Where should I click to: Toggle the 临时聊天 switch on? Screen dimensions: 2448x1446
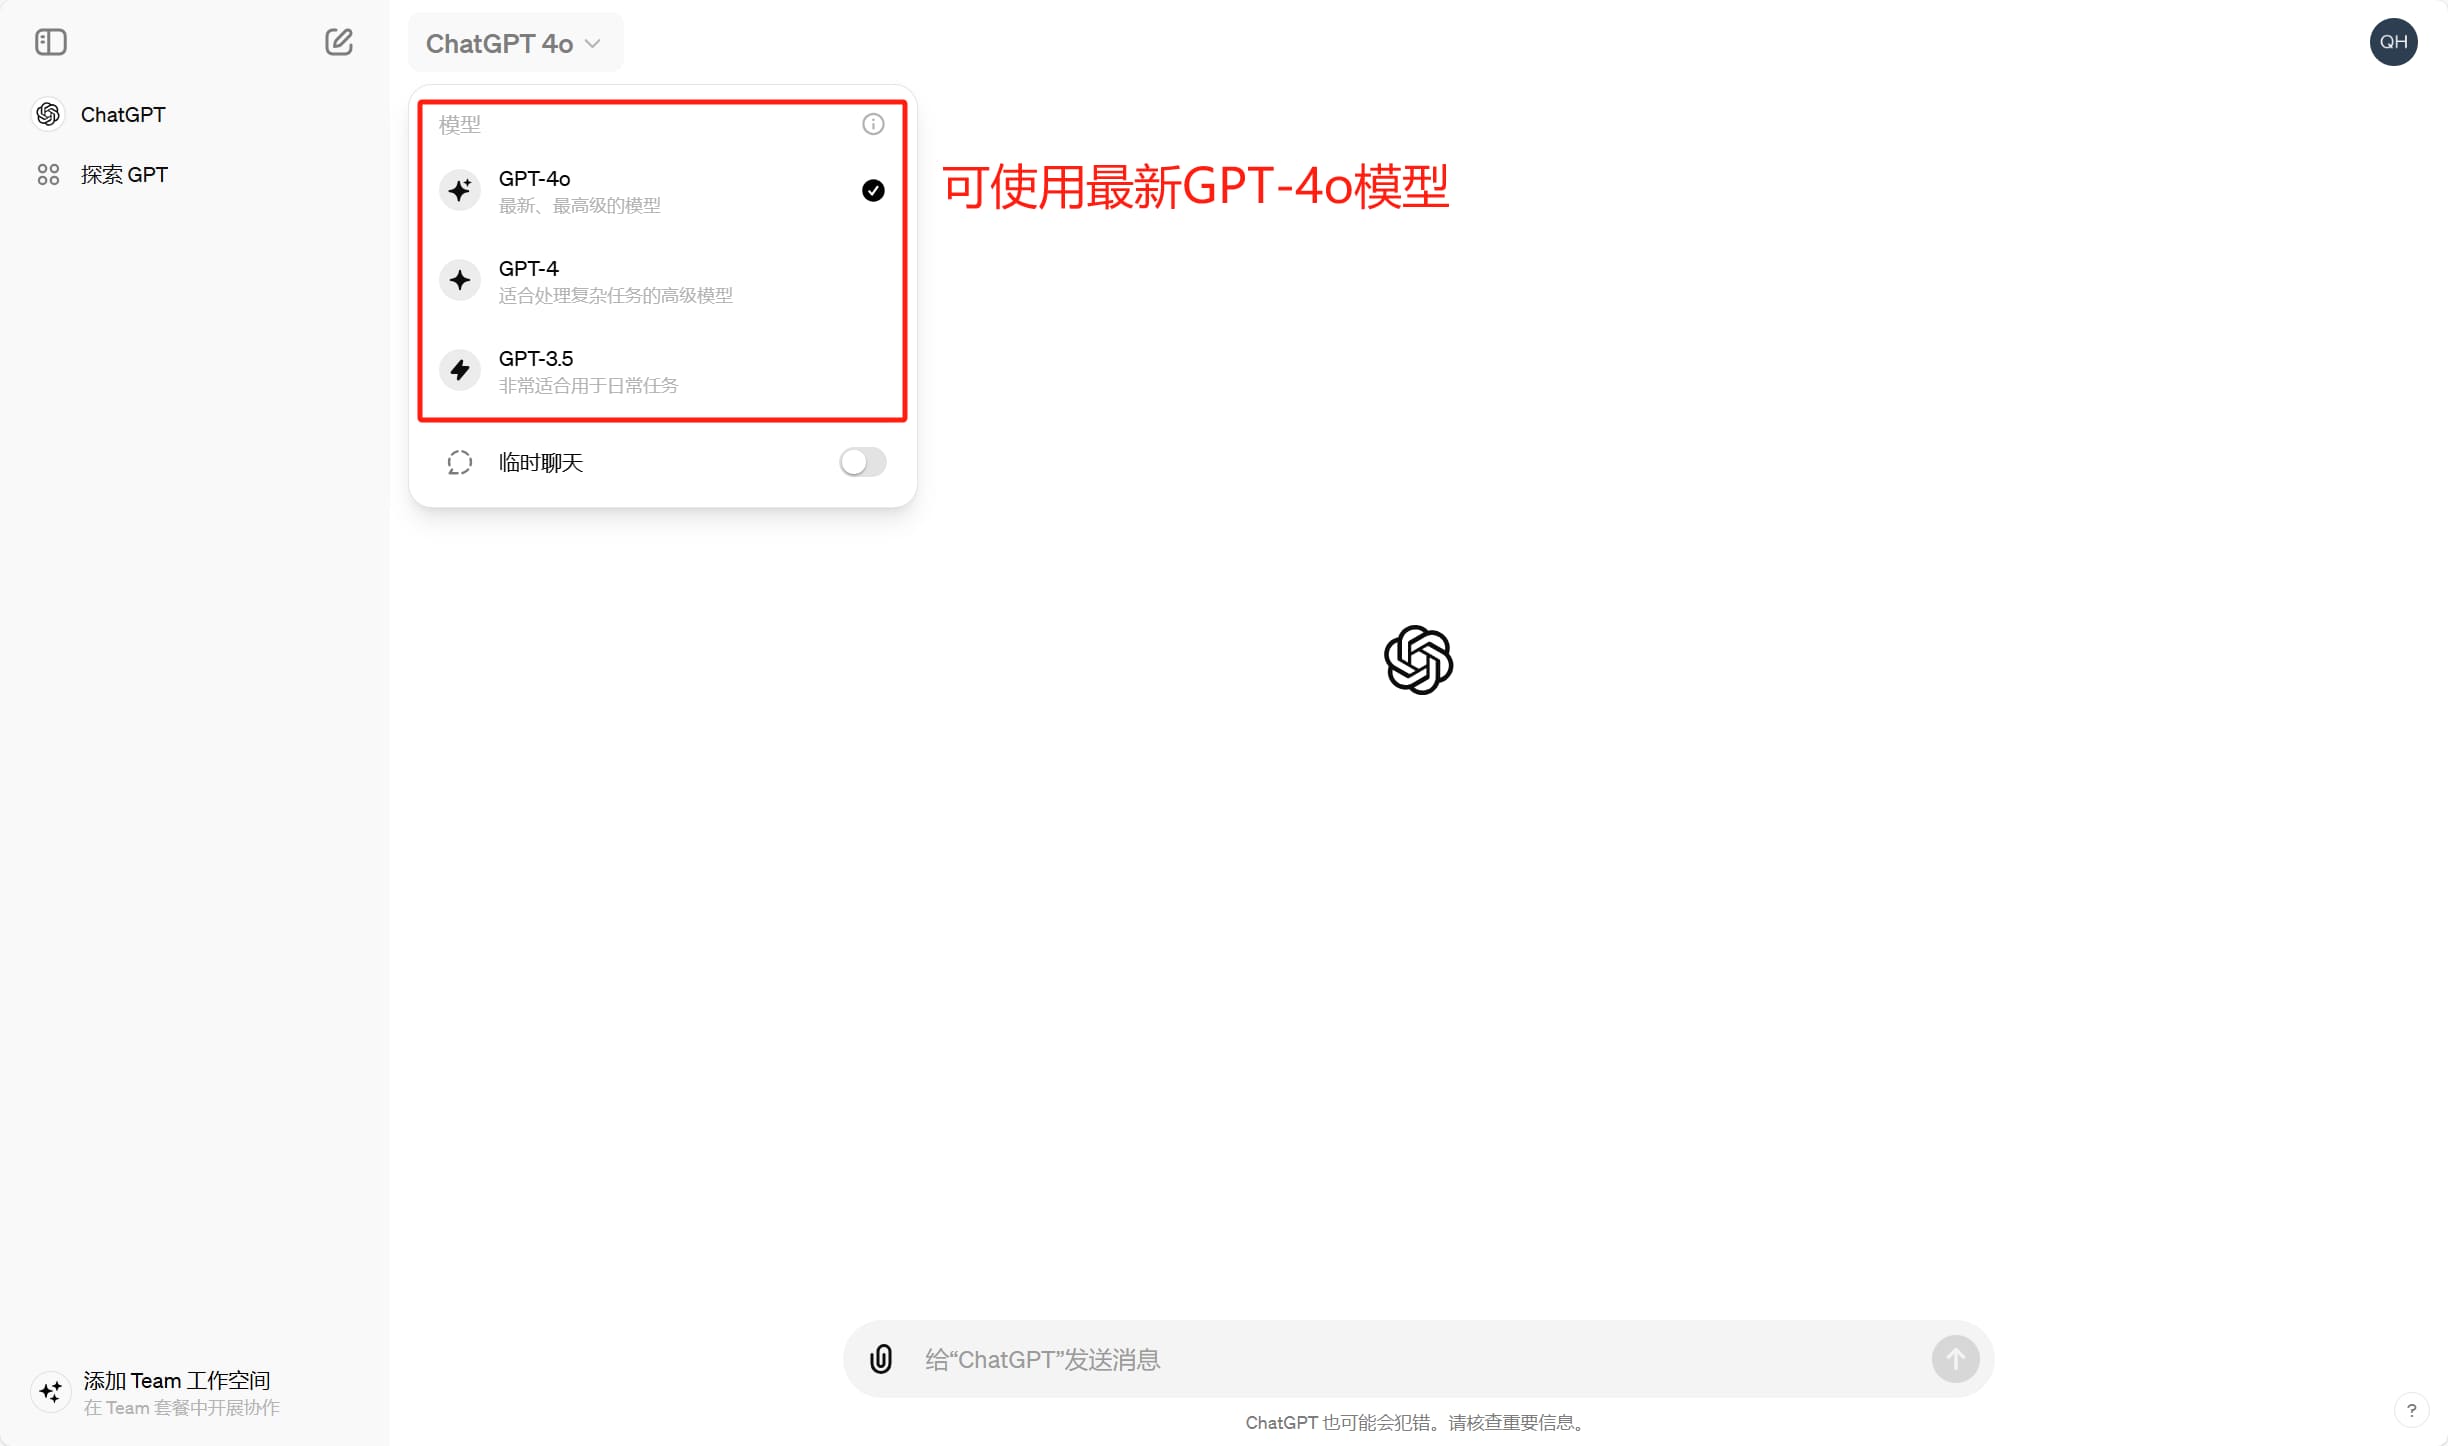[x=862, y=462]
